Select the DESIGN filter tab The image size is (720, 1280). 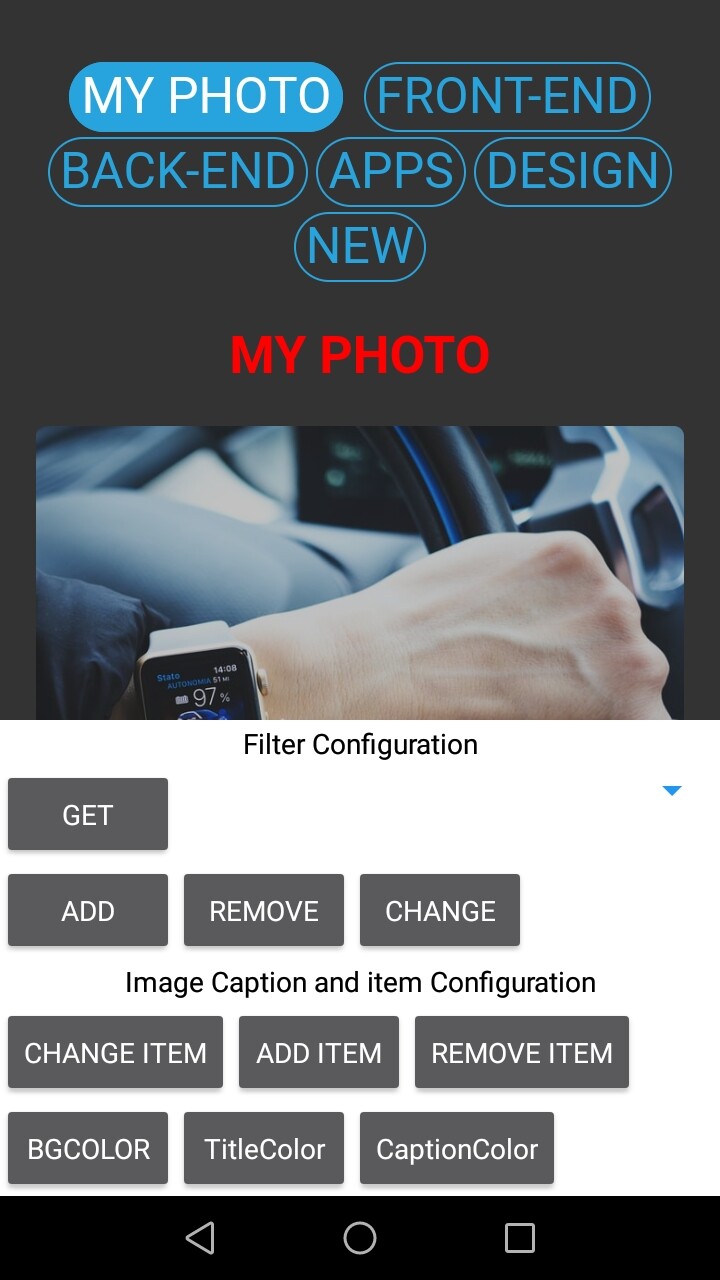(572, 172)
